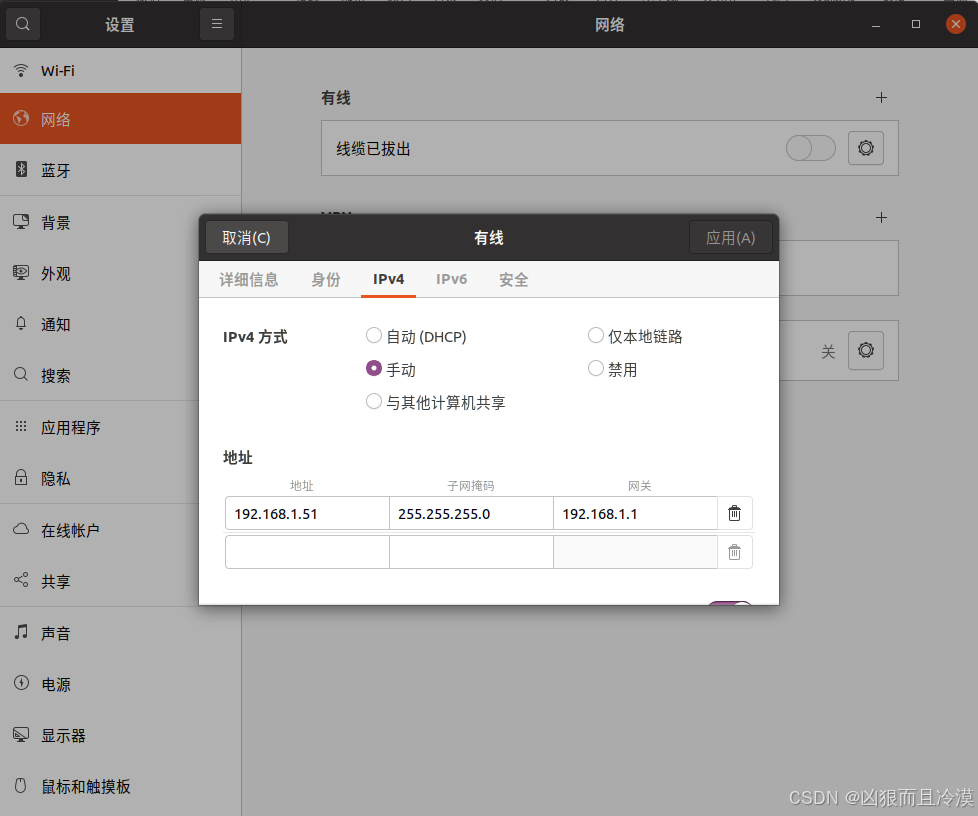Switch to 安全 tab
Viewport: 978px width, 816px height.
[514, 279]
